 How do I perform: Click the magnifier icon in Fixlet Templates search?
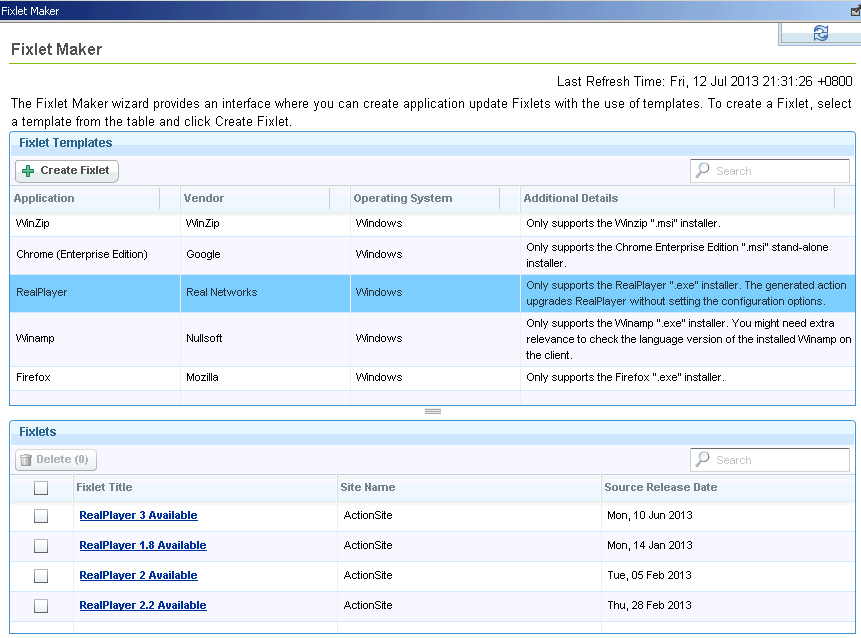click(705, 171)
